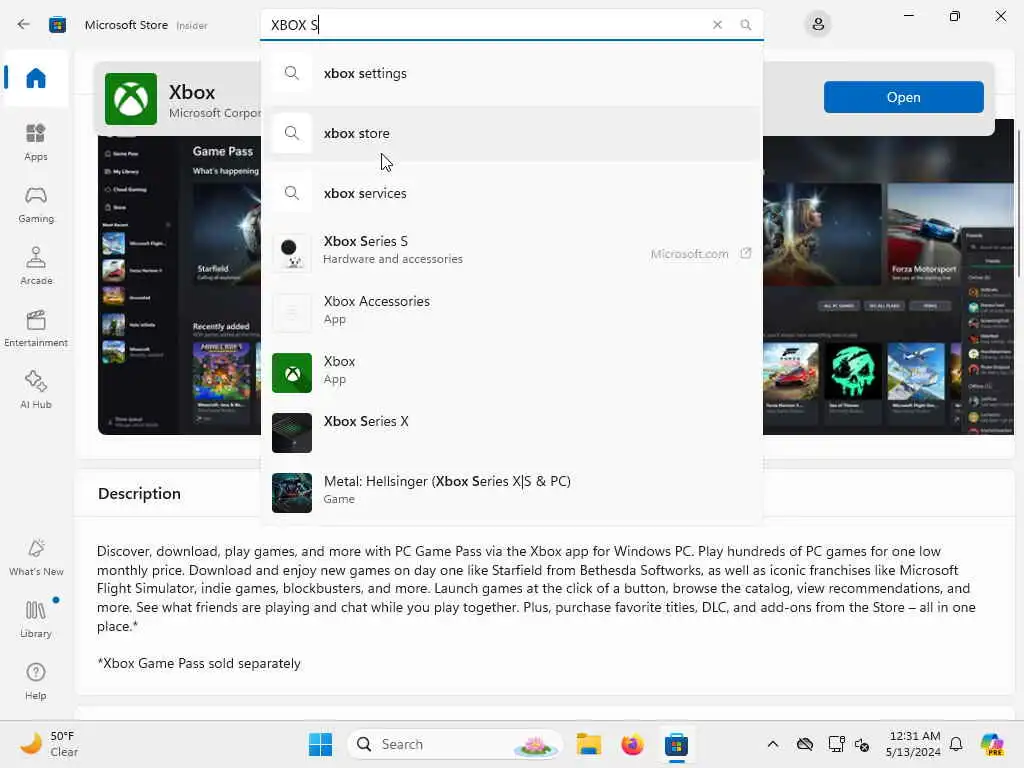1024x768 pixels.
Task: Click the Description heading
Action: pyautogui.click(x=139, y=494)
